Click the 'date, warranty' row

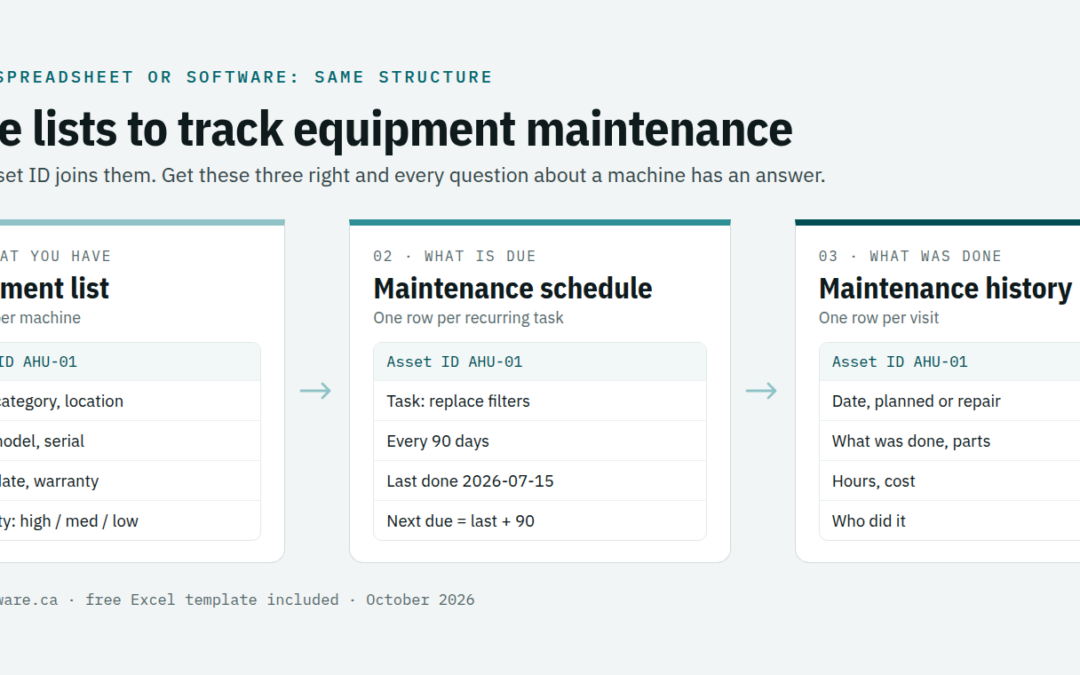(x=130, y=481)
